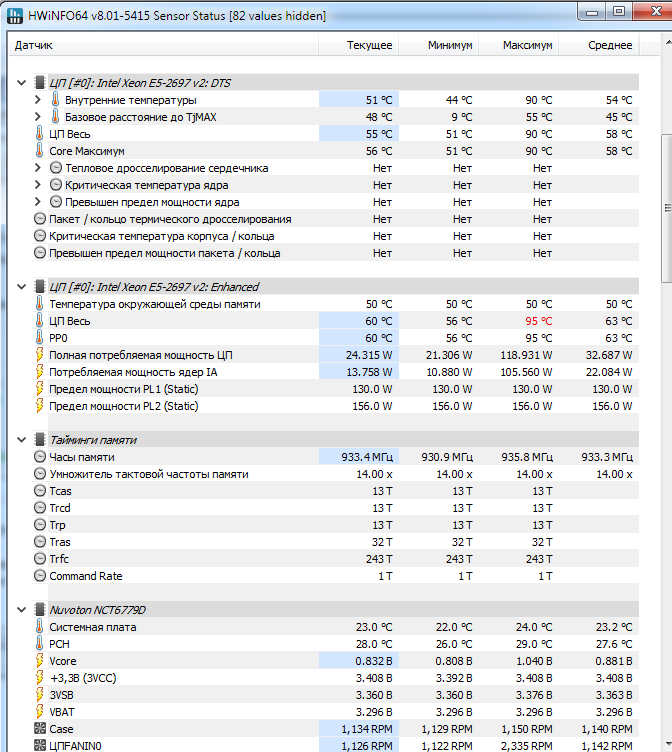Expand Базовое расстояние до TjMAX row
672x752 pixels.
pyautogui.click(x=37, y=117)
